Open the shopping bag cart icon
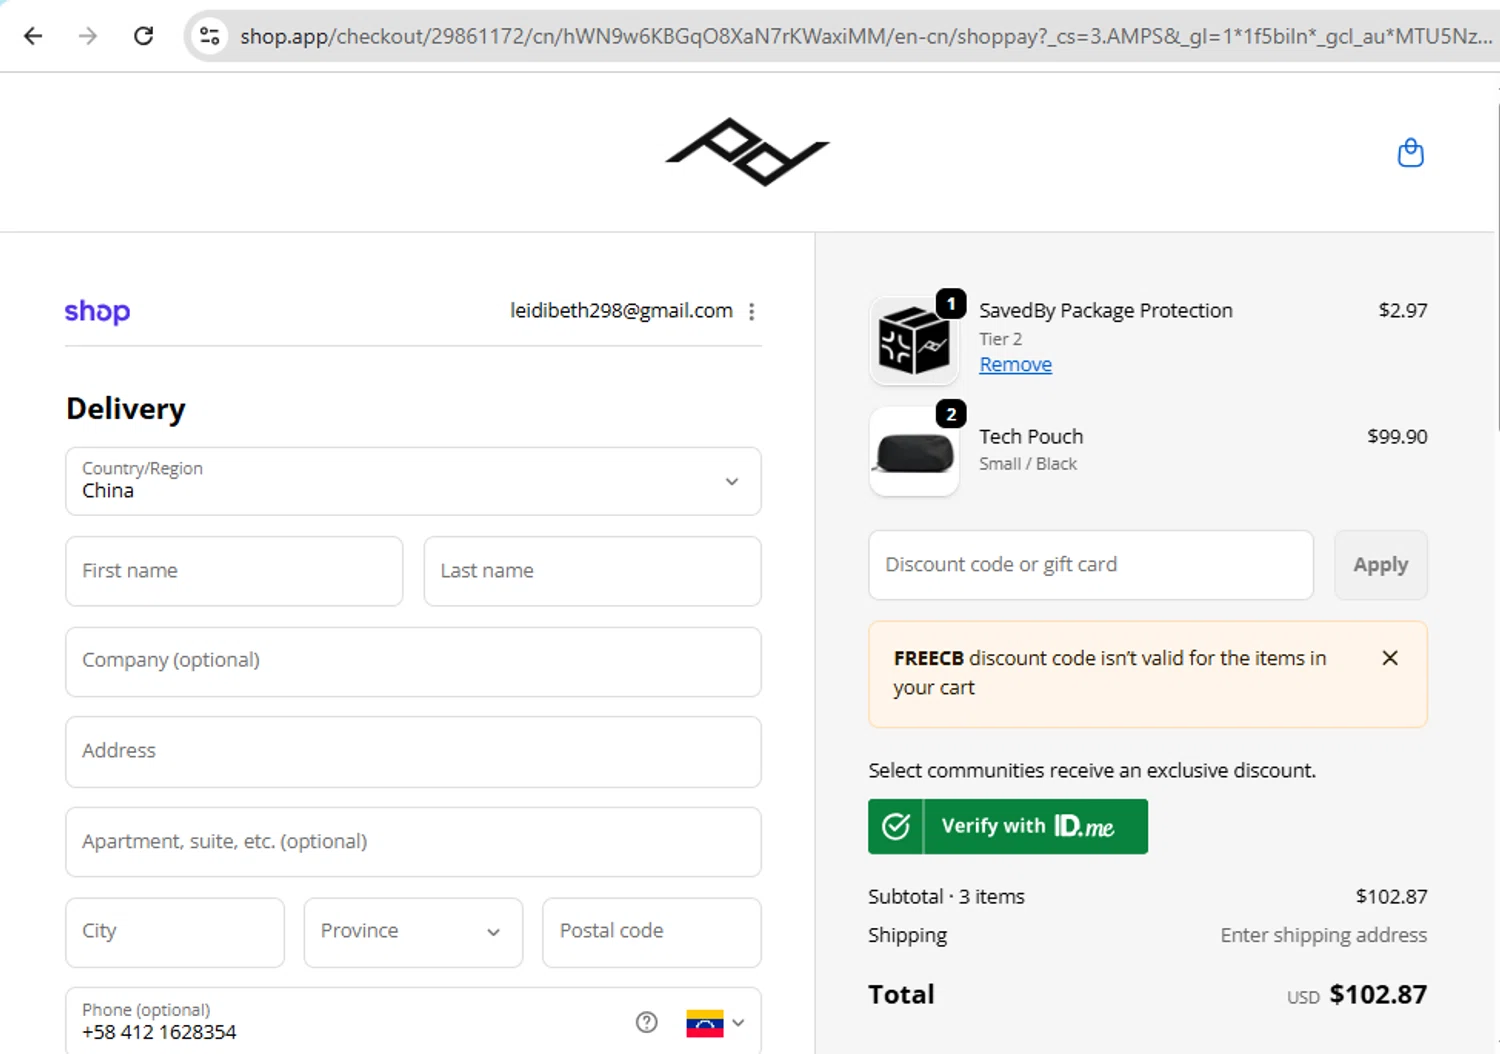The image size is (1500, 1054). (1410, 153)
